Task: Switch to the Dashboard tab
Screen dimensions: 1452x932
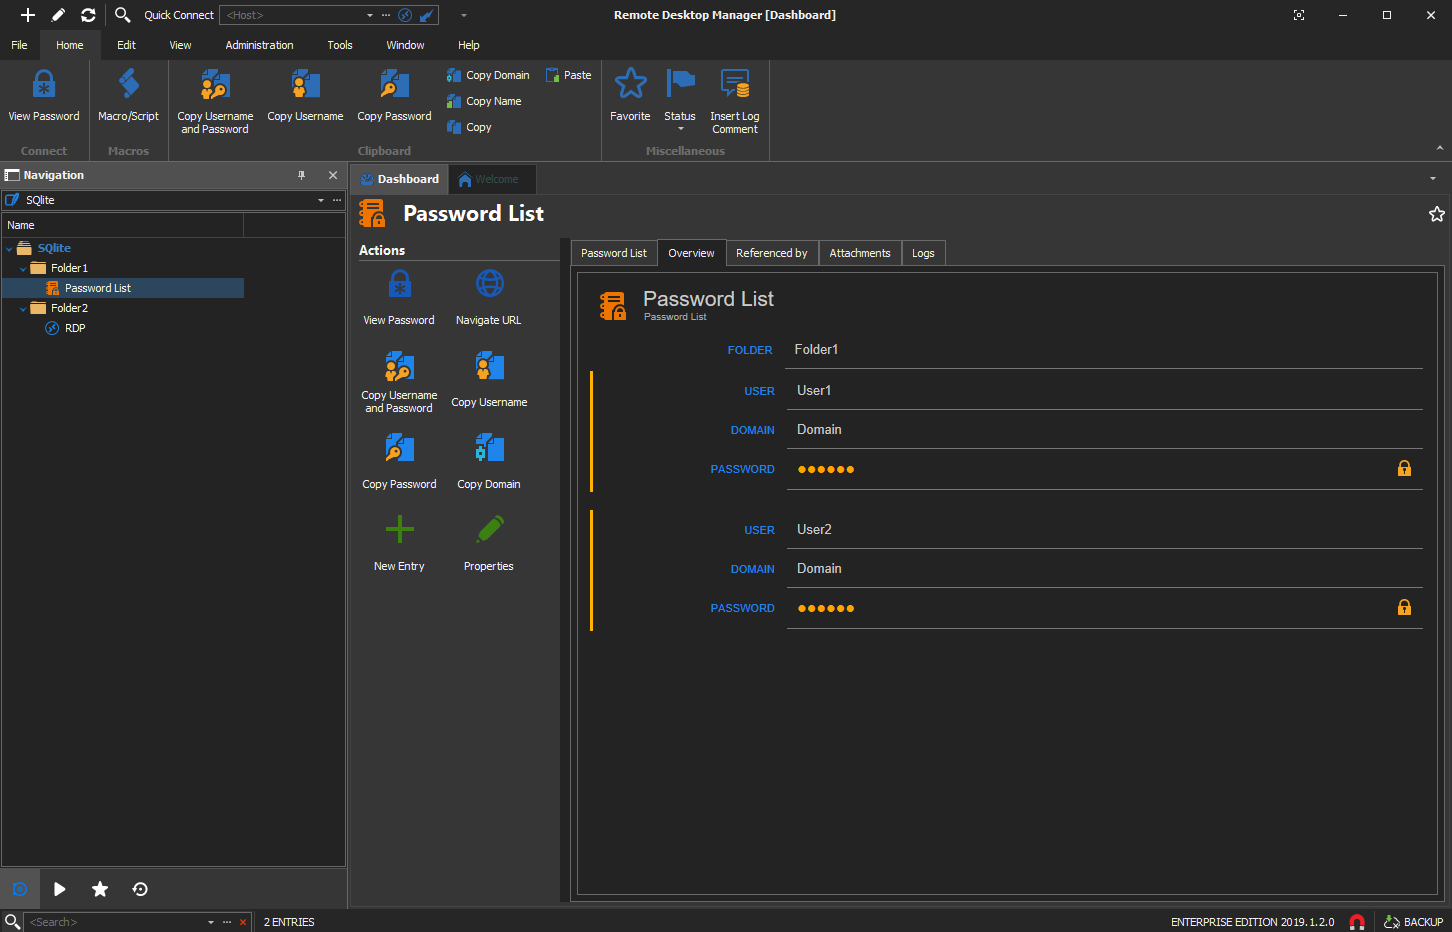Action: point(399,179)
